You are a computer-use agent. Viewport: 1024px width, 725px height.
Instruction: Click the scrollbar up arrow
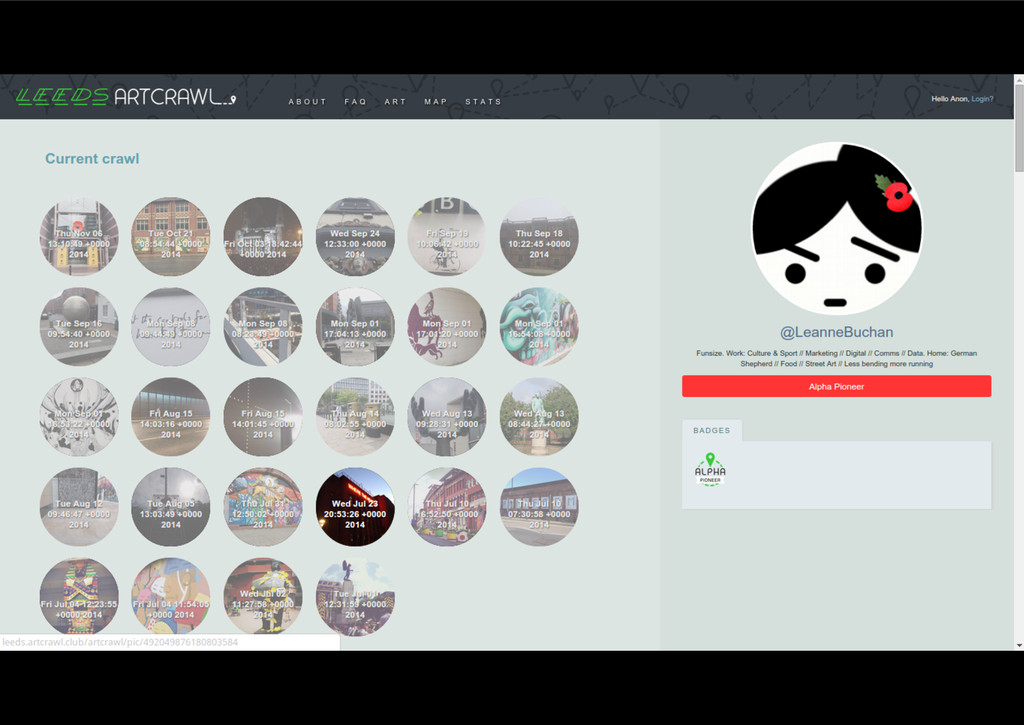click(1019, 79)
